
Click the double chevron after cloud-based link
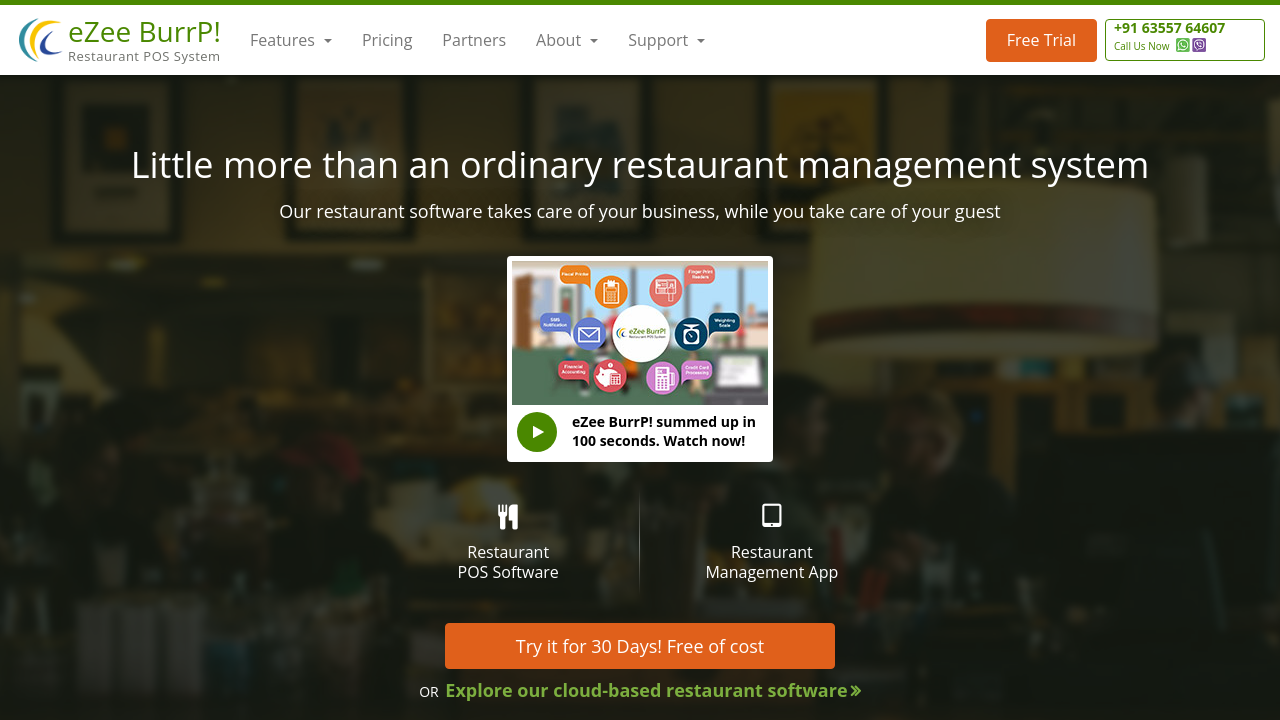[856, 691]
